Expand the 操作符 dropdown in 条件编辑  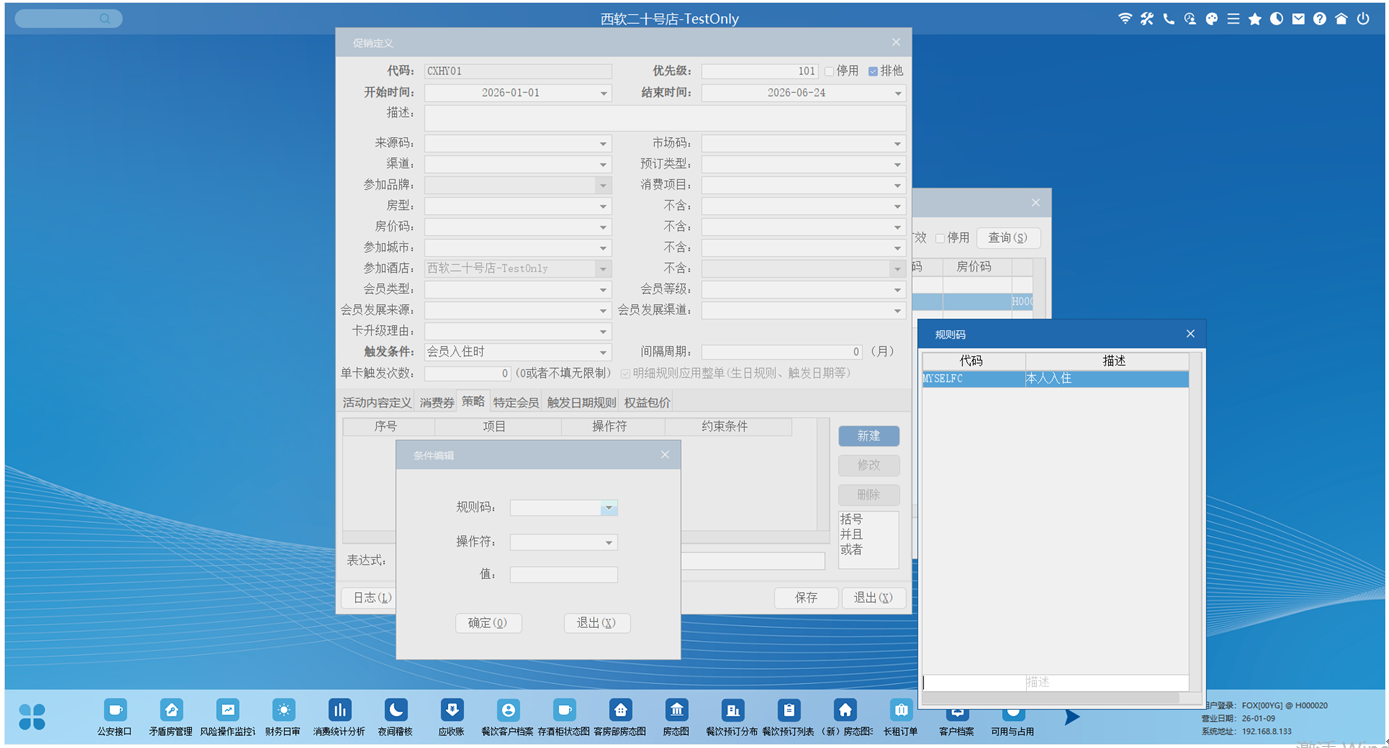pos(609,543)
